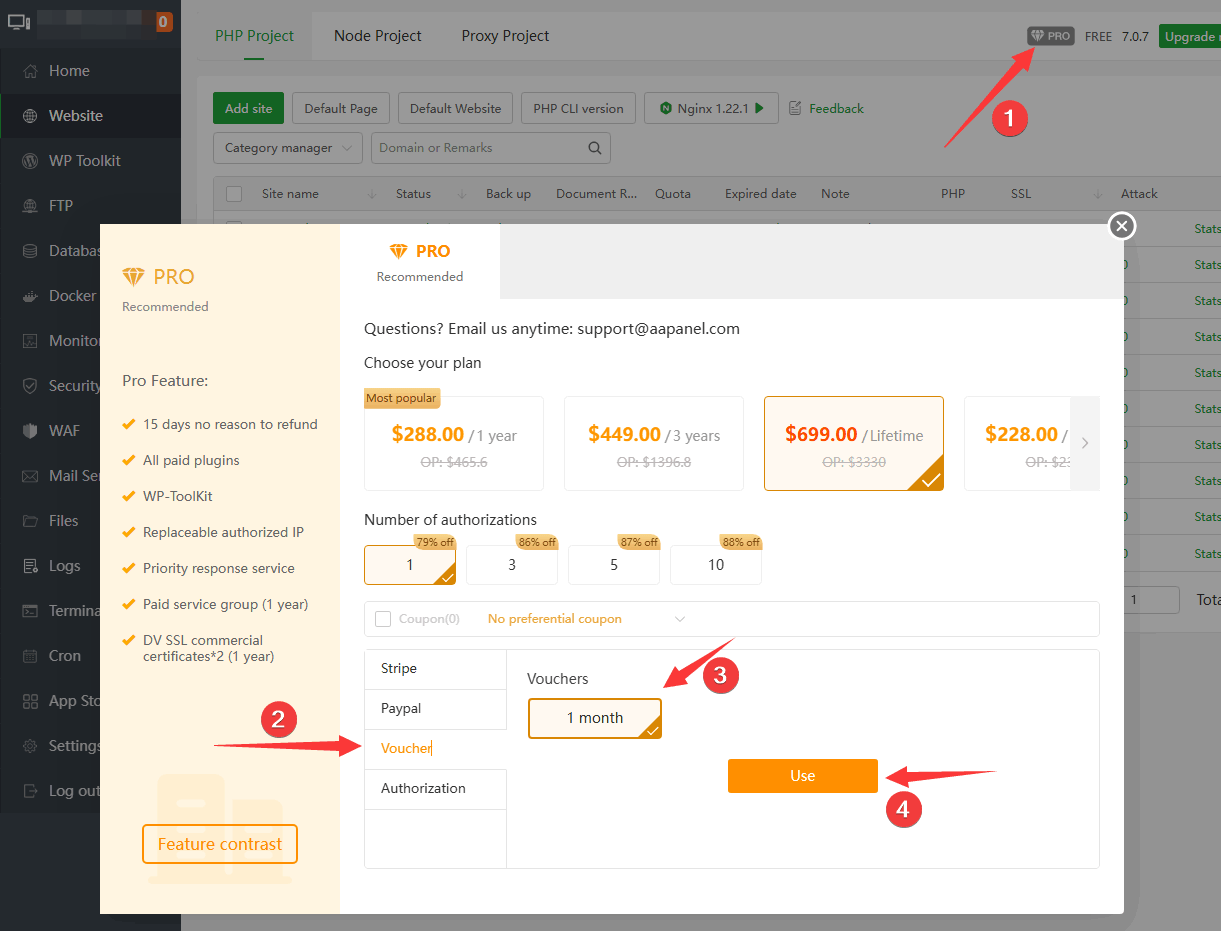Click the Logs sidebar icon
This screenshot has width=1221, height=931.
point(30,566)
